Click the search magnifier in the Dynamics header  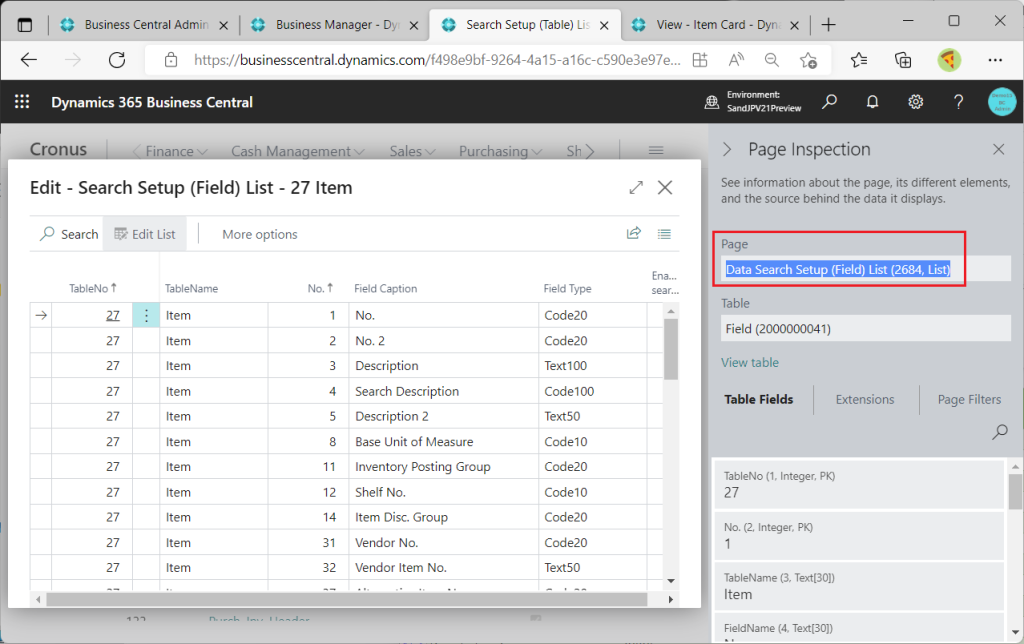(829, 102)
